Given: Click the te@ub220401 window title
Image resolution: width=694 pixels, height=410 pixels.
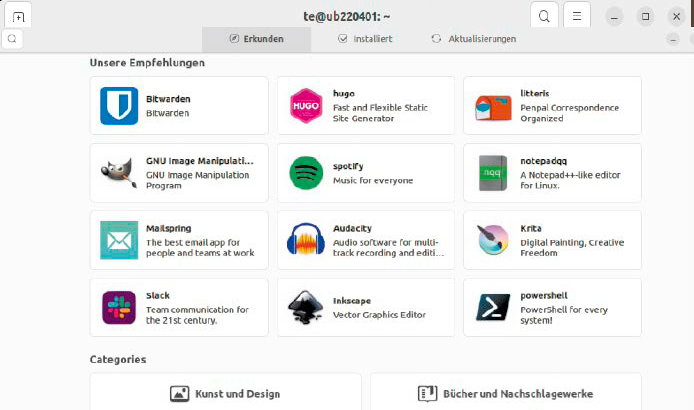Looking at the screenshot, I should [x=347, y=16].
